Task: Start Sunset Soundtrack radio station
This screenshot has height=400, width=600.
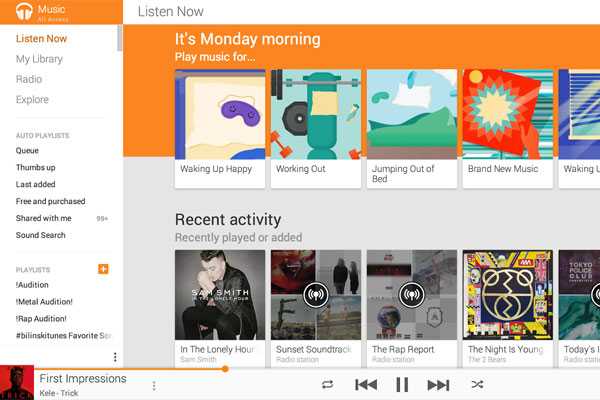Action: (x=316, y=295)
